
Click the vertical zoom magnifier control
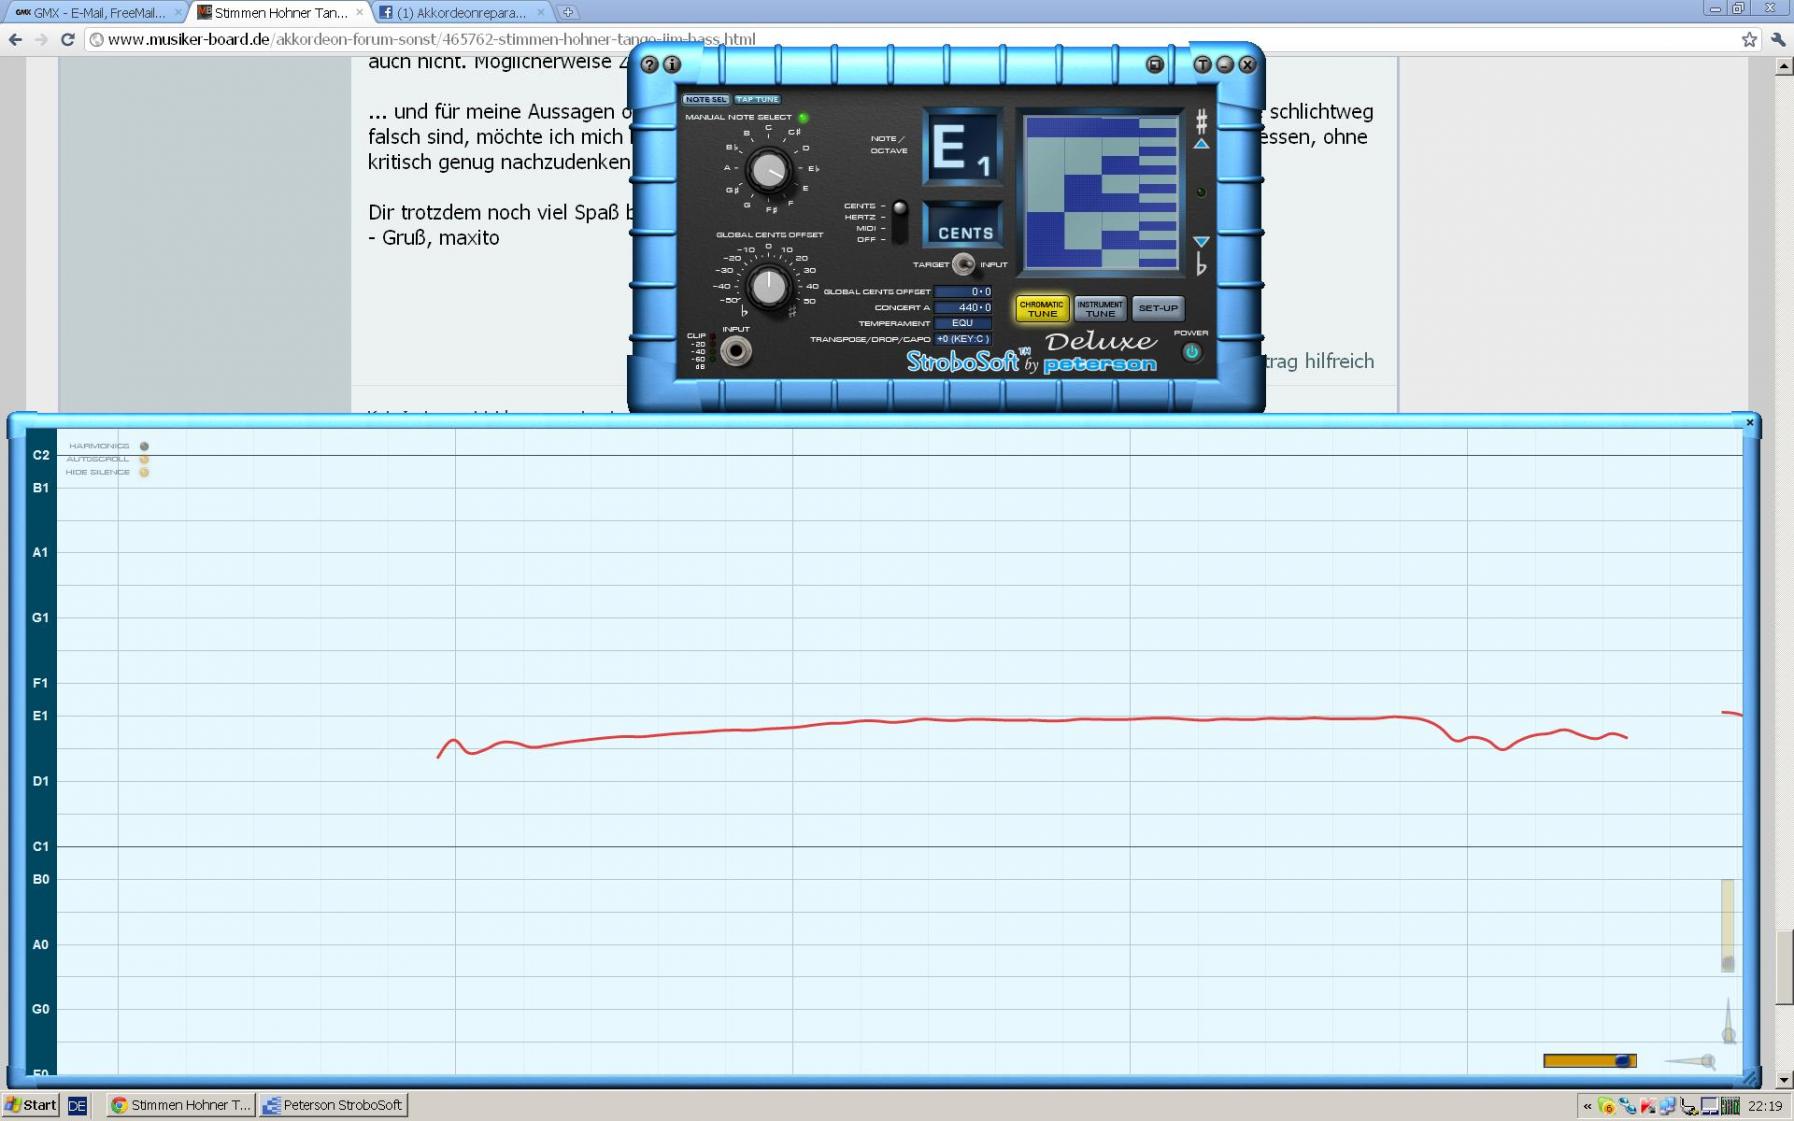click(1728, 1022)
